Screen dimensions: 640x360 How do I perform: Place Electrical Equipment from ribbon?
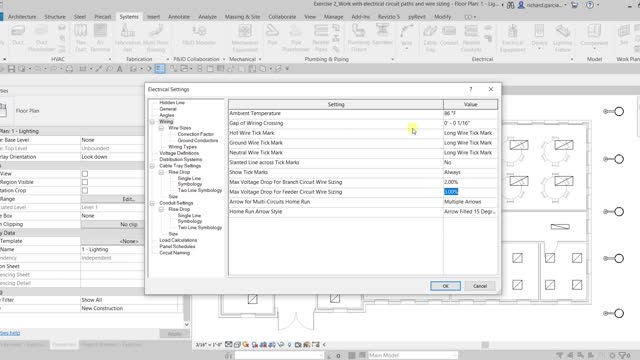click(513, 38)
